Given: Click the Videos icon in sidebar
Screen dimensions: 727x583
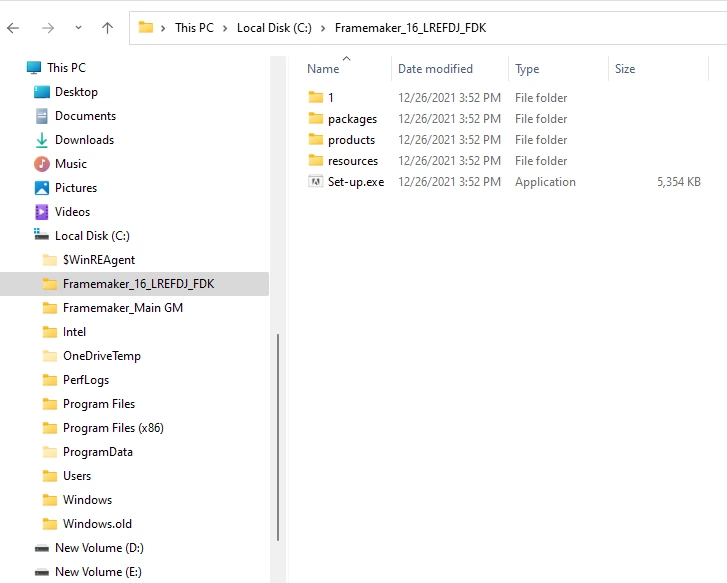Looking at the screenshot, I should 42,212.
